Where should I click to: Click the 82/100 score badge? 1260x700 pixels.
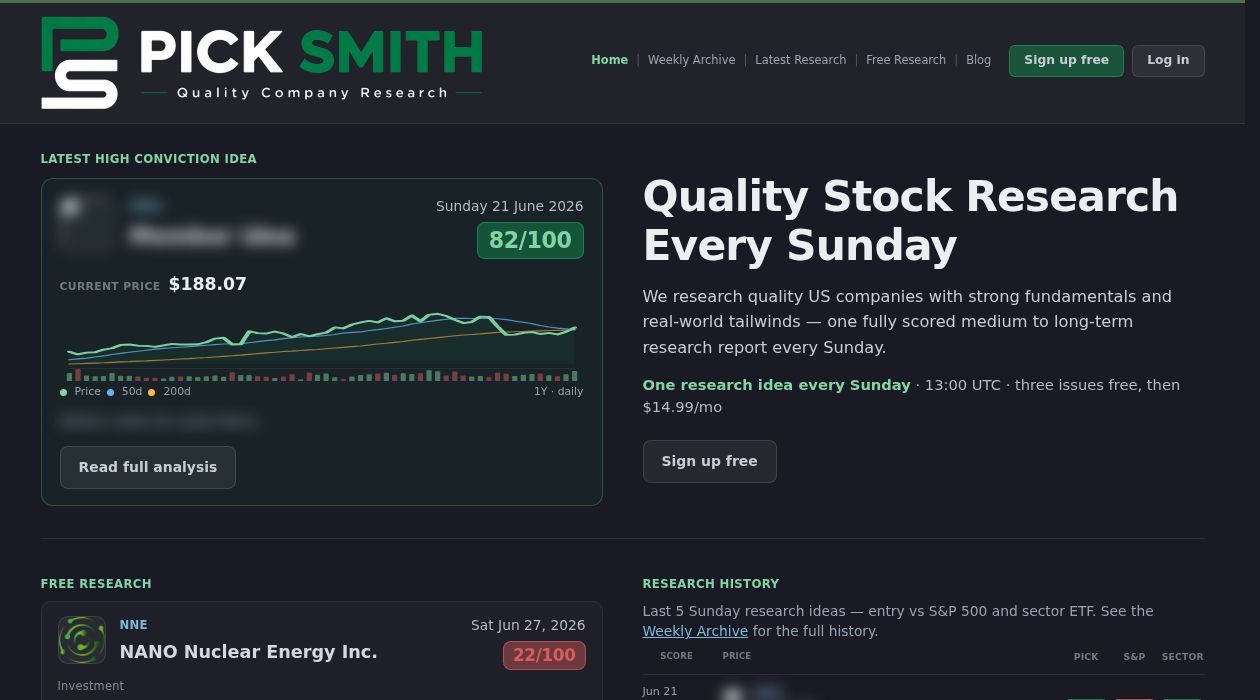tap(530, 241)
